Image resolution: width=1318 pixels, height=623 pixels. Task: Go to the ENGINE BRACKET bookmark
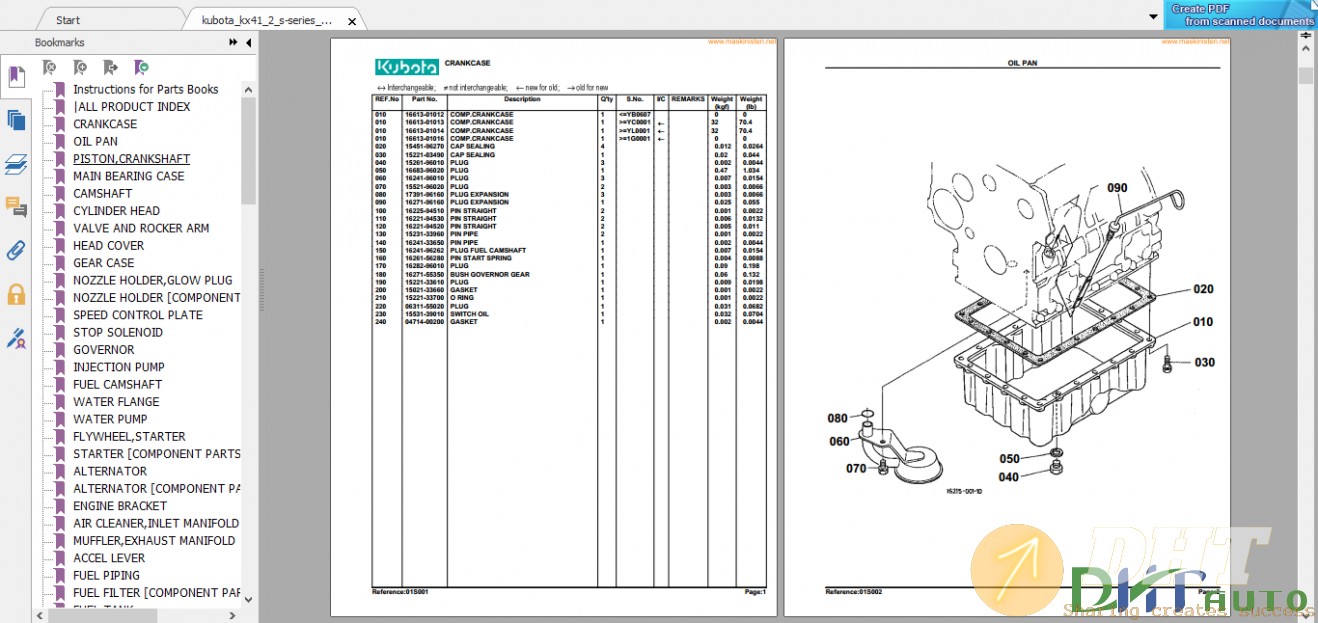120,506
